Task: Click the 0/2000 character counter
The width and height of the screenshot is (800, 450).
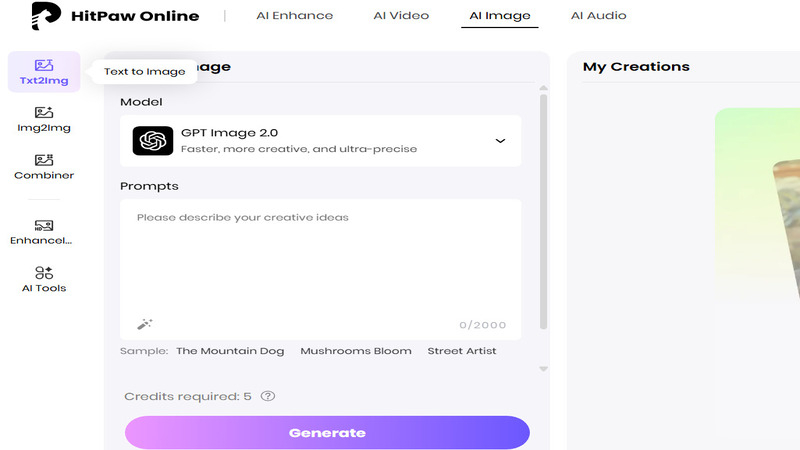Action: [483, 325]
